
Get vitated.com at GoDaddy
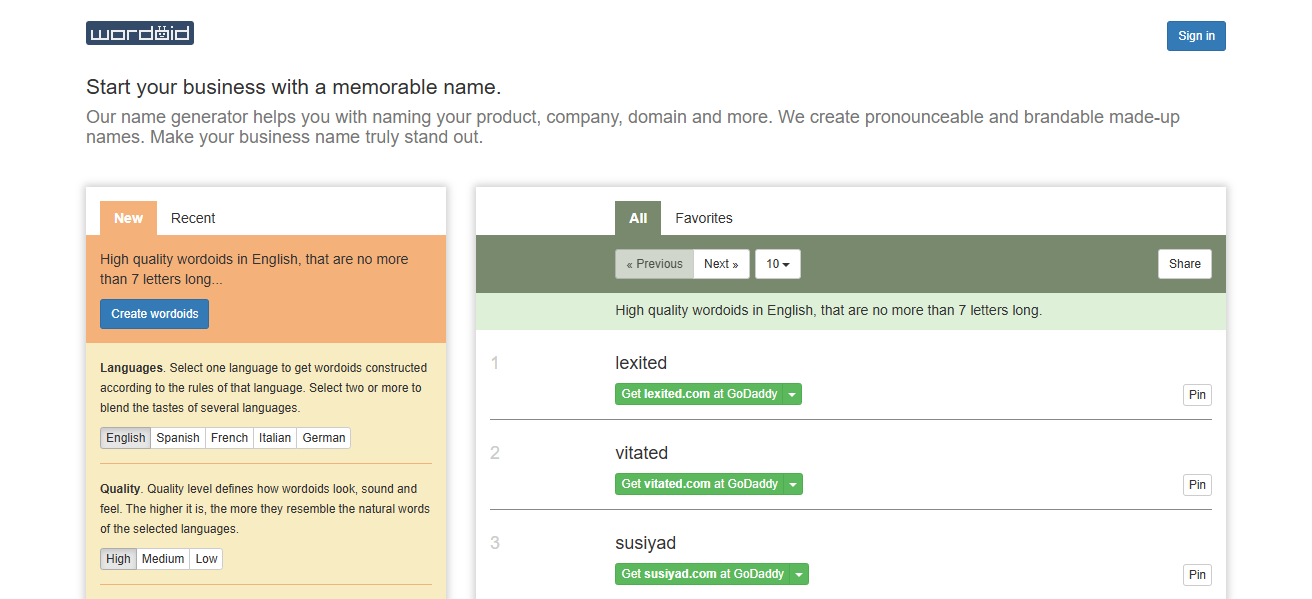pyautogui.click(x=699, y=484)
